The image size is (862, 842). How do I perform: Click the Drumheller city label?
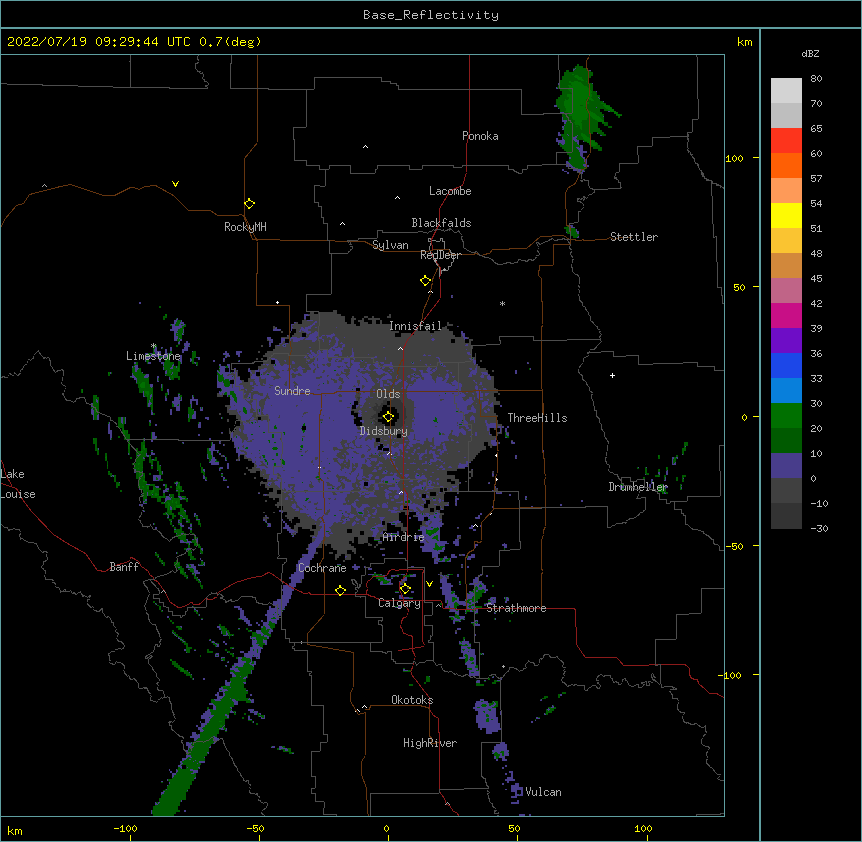638,487
